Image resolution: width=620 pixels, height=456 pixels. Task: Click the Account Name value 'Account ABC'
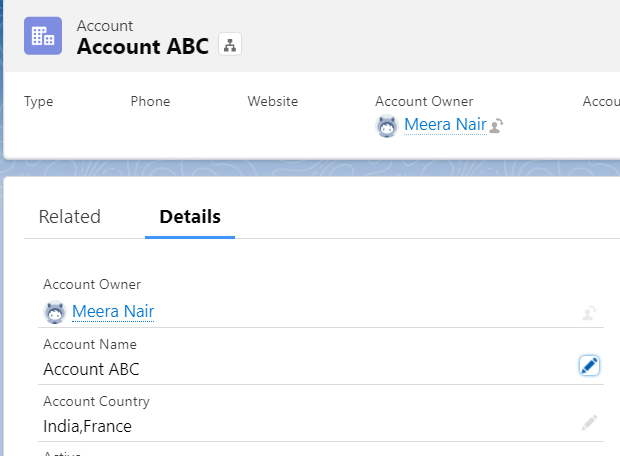point(91,369)
